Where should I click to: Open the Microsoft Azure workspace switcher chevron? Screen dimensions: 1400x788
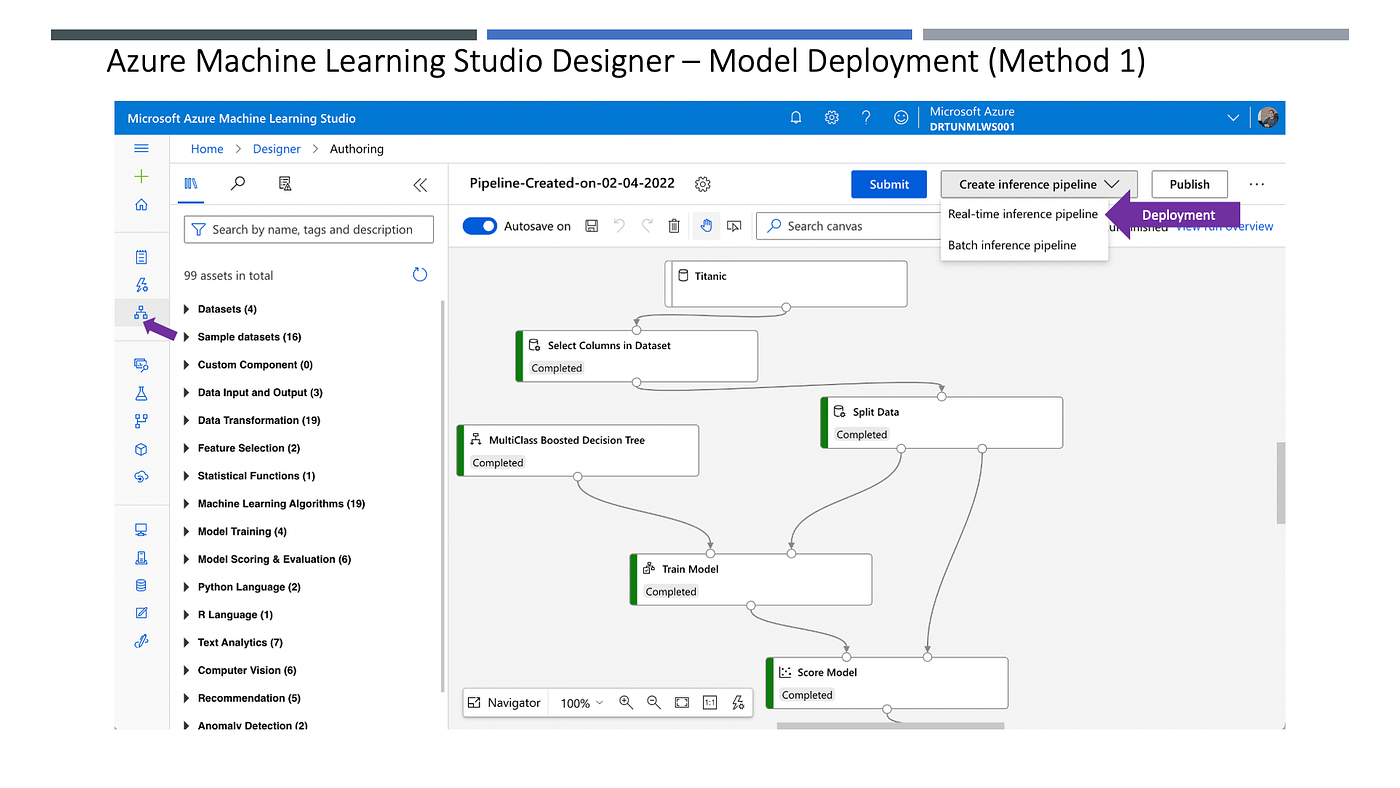(1233, 118)
